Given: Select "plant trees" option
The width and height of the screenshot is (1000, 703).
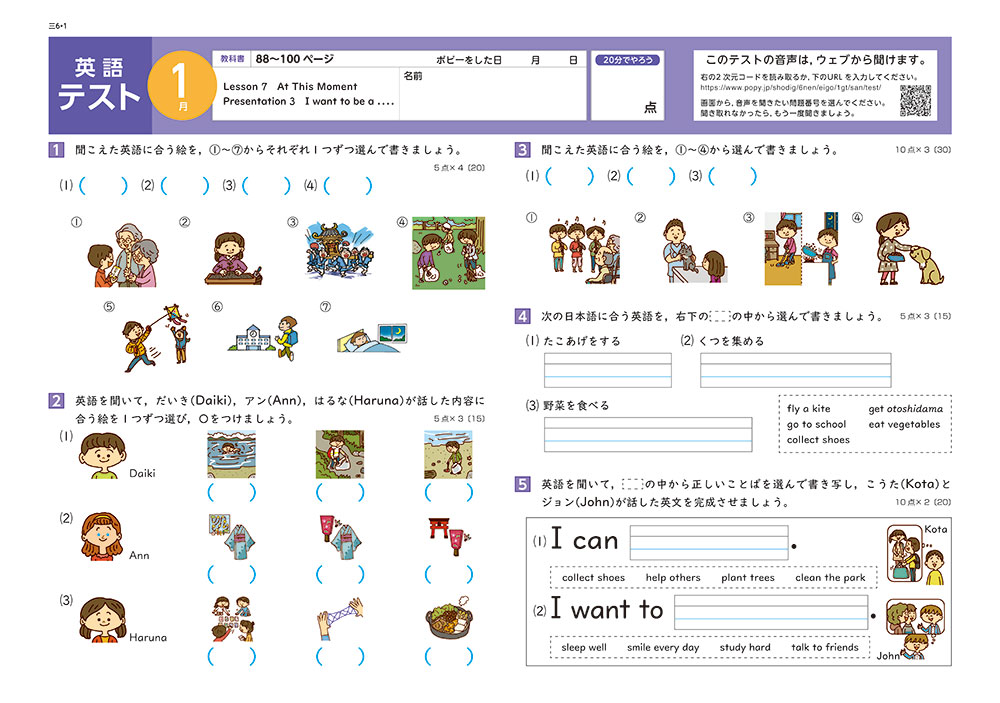Looking at the screenshot, I should click(x=747, y=577).
